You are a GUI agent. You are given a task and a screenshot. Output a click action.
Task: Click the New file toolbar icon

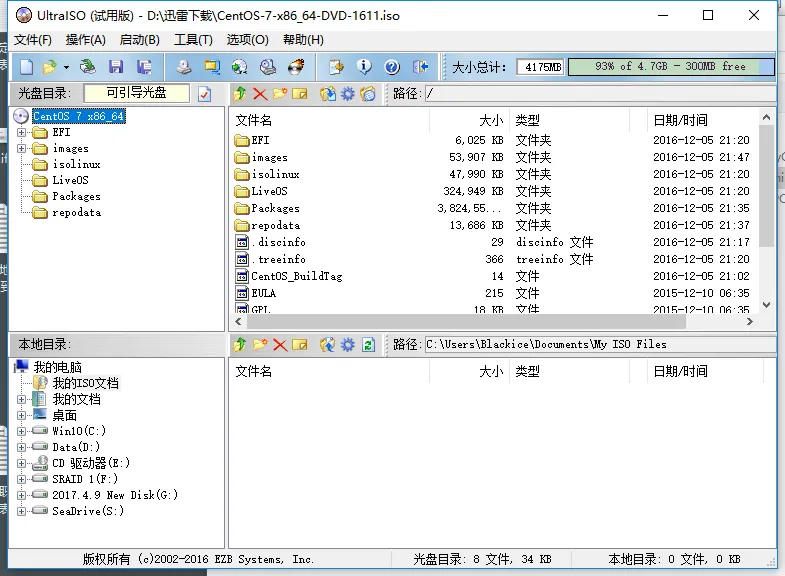pyautogui.click(x=23, y=67)
